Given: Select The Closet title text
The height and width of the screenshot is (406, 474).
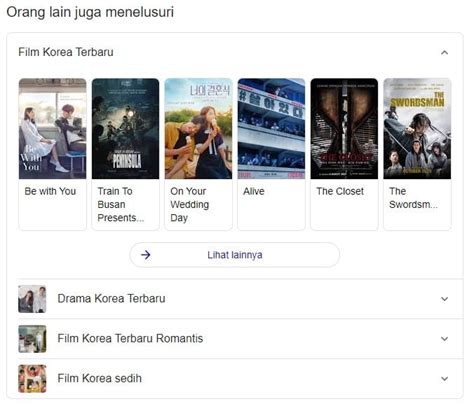Looking at the screenshot, I should click(340, 191).
